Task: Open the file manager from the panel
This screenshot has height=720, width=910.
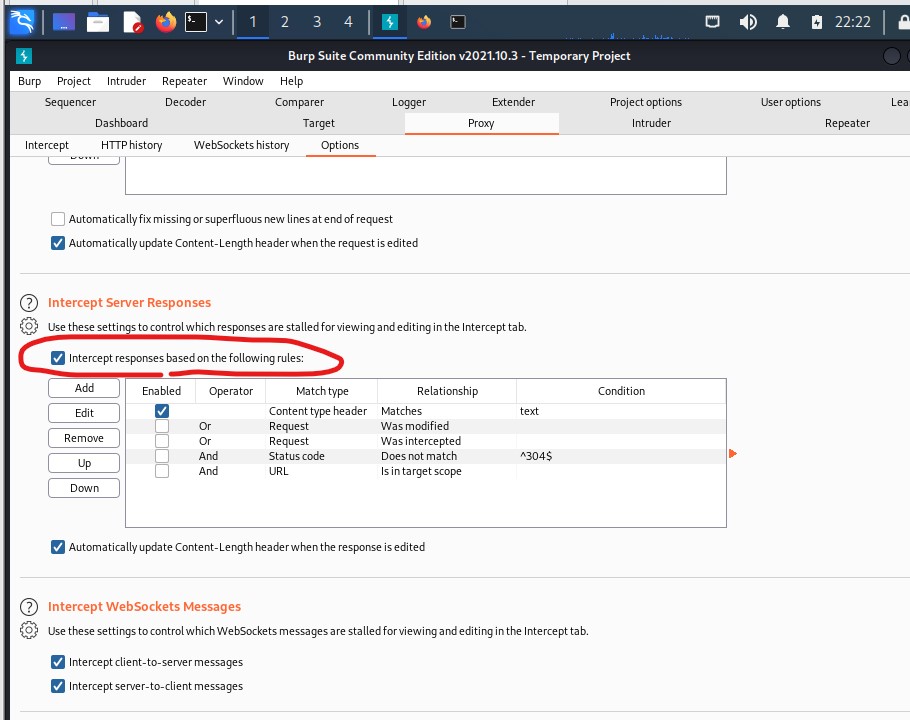Action: click(x=98, y=23)
